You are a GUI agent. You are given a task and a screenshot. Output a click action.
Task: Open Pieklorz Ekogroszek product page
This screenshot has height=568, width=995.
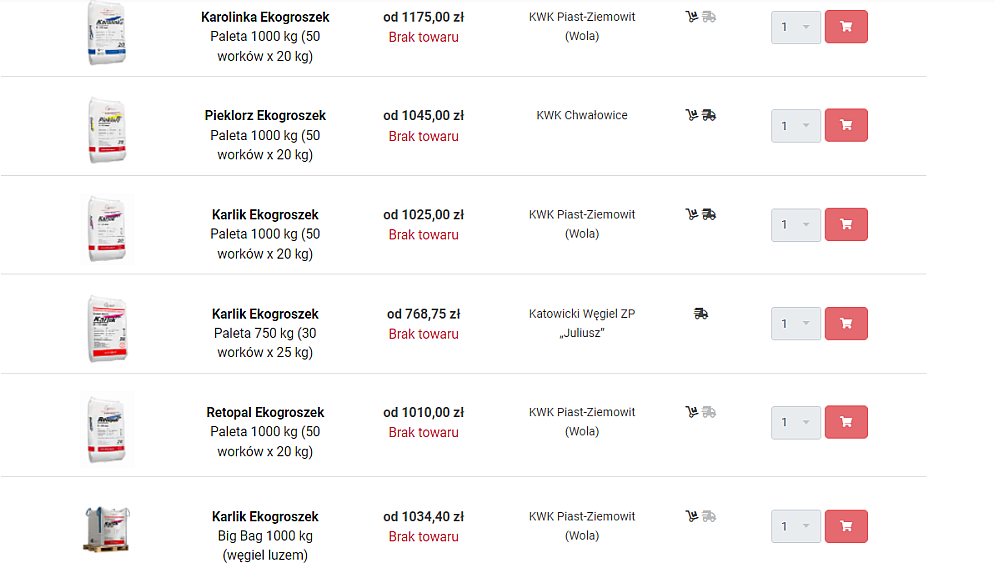pos(265,116)
